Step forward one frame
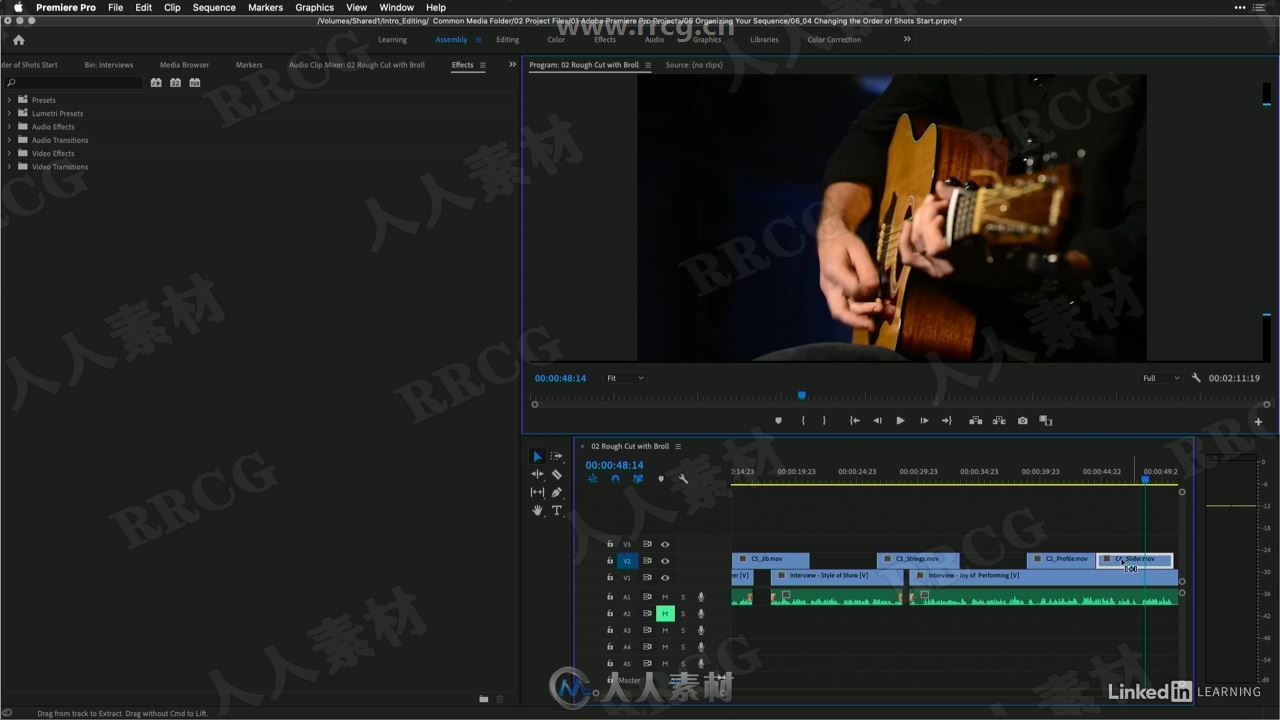The image size is (1280, 720). [924, 421]
